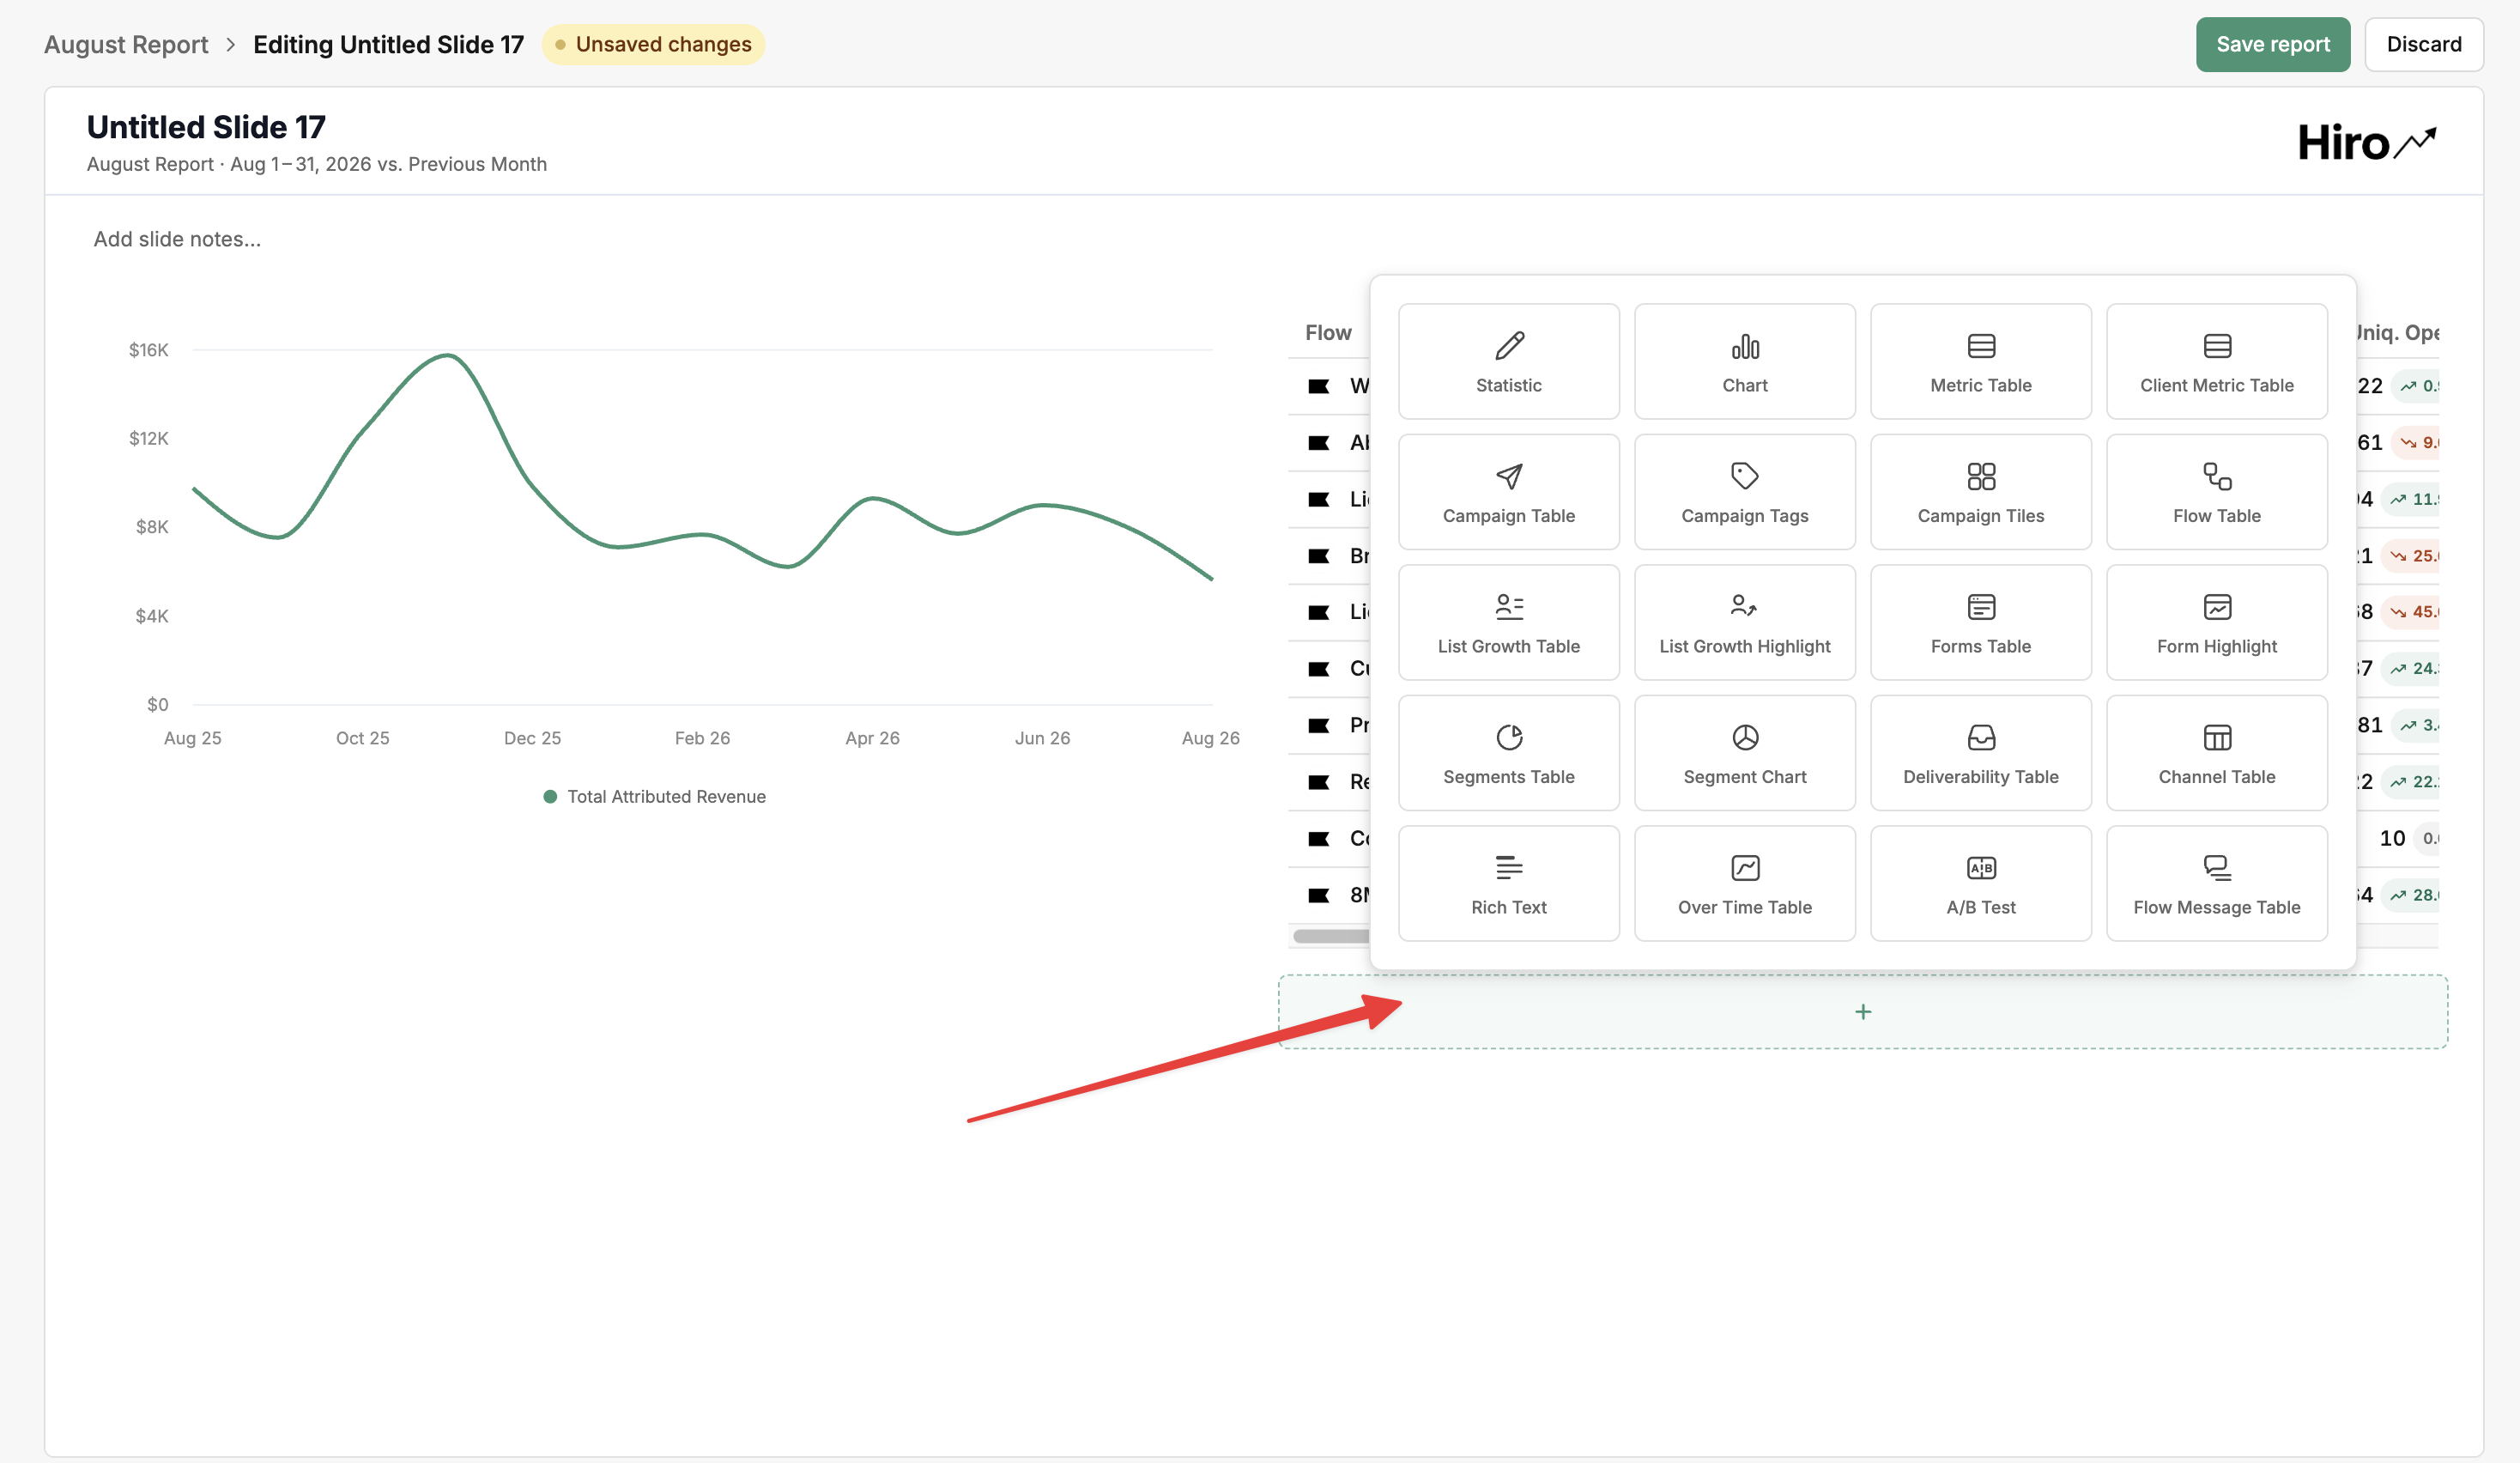
Task: Choose the Flow Table widget
Action: click(x=2216, y=492)
